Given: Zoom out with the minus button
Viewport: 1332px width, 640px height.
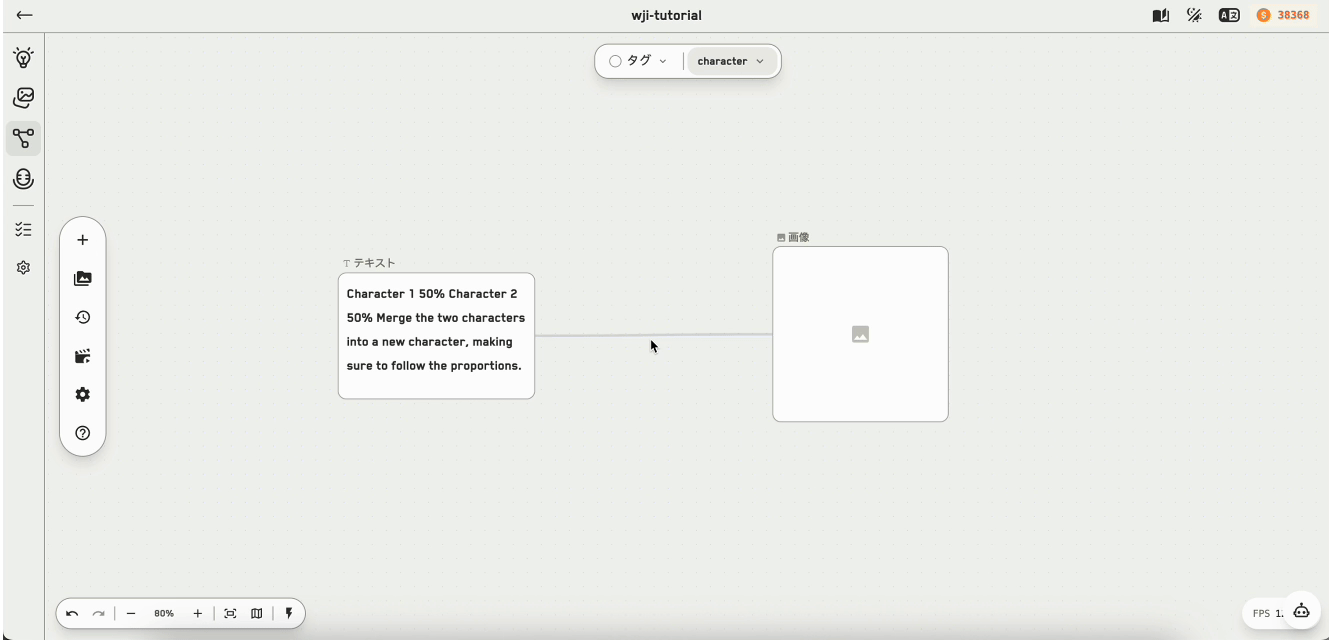Looking at the screenshot, I should pos(131,614).
